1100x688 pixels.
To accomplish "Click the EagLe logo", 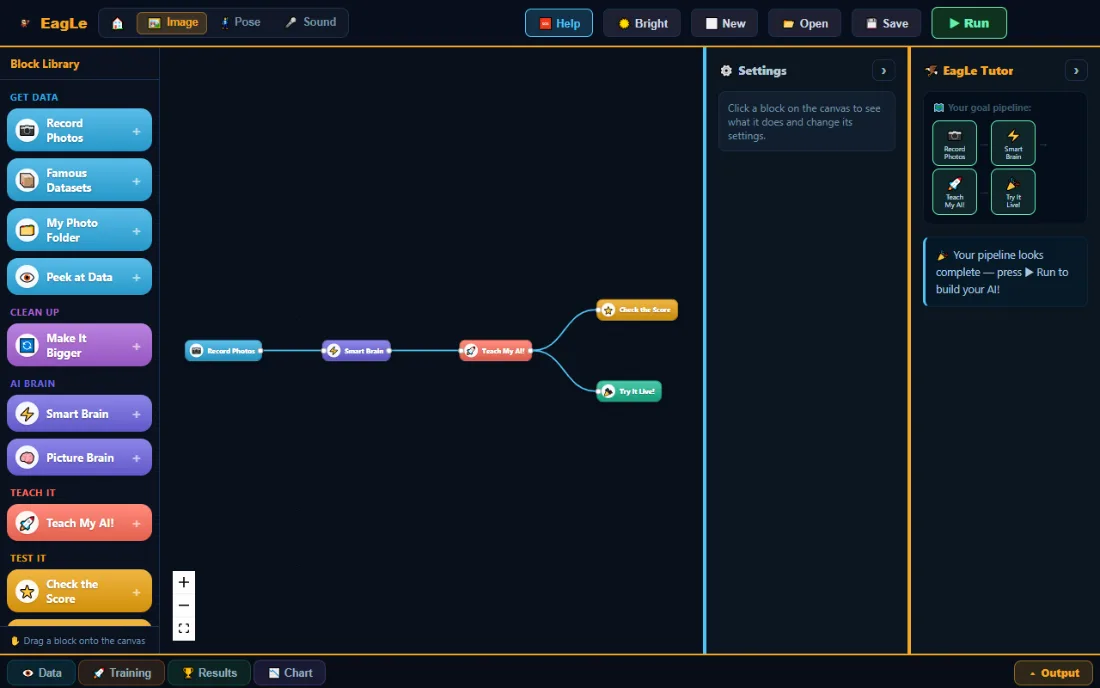I will (55, 23).
